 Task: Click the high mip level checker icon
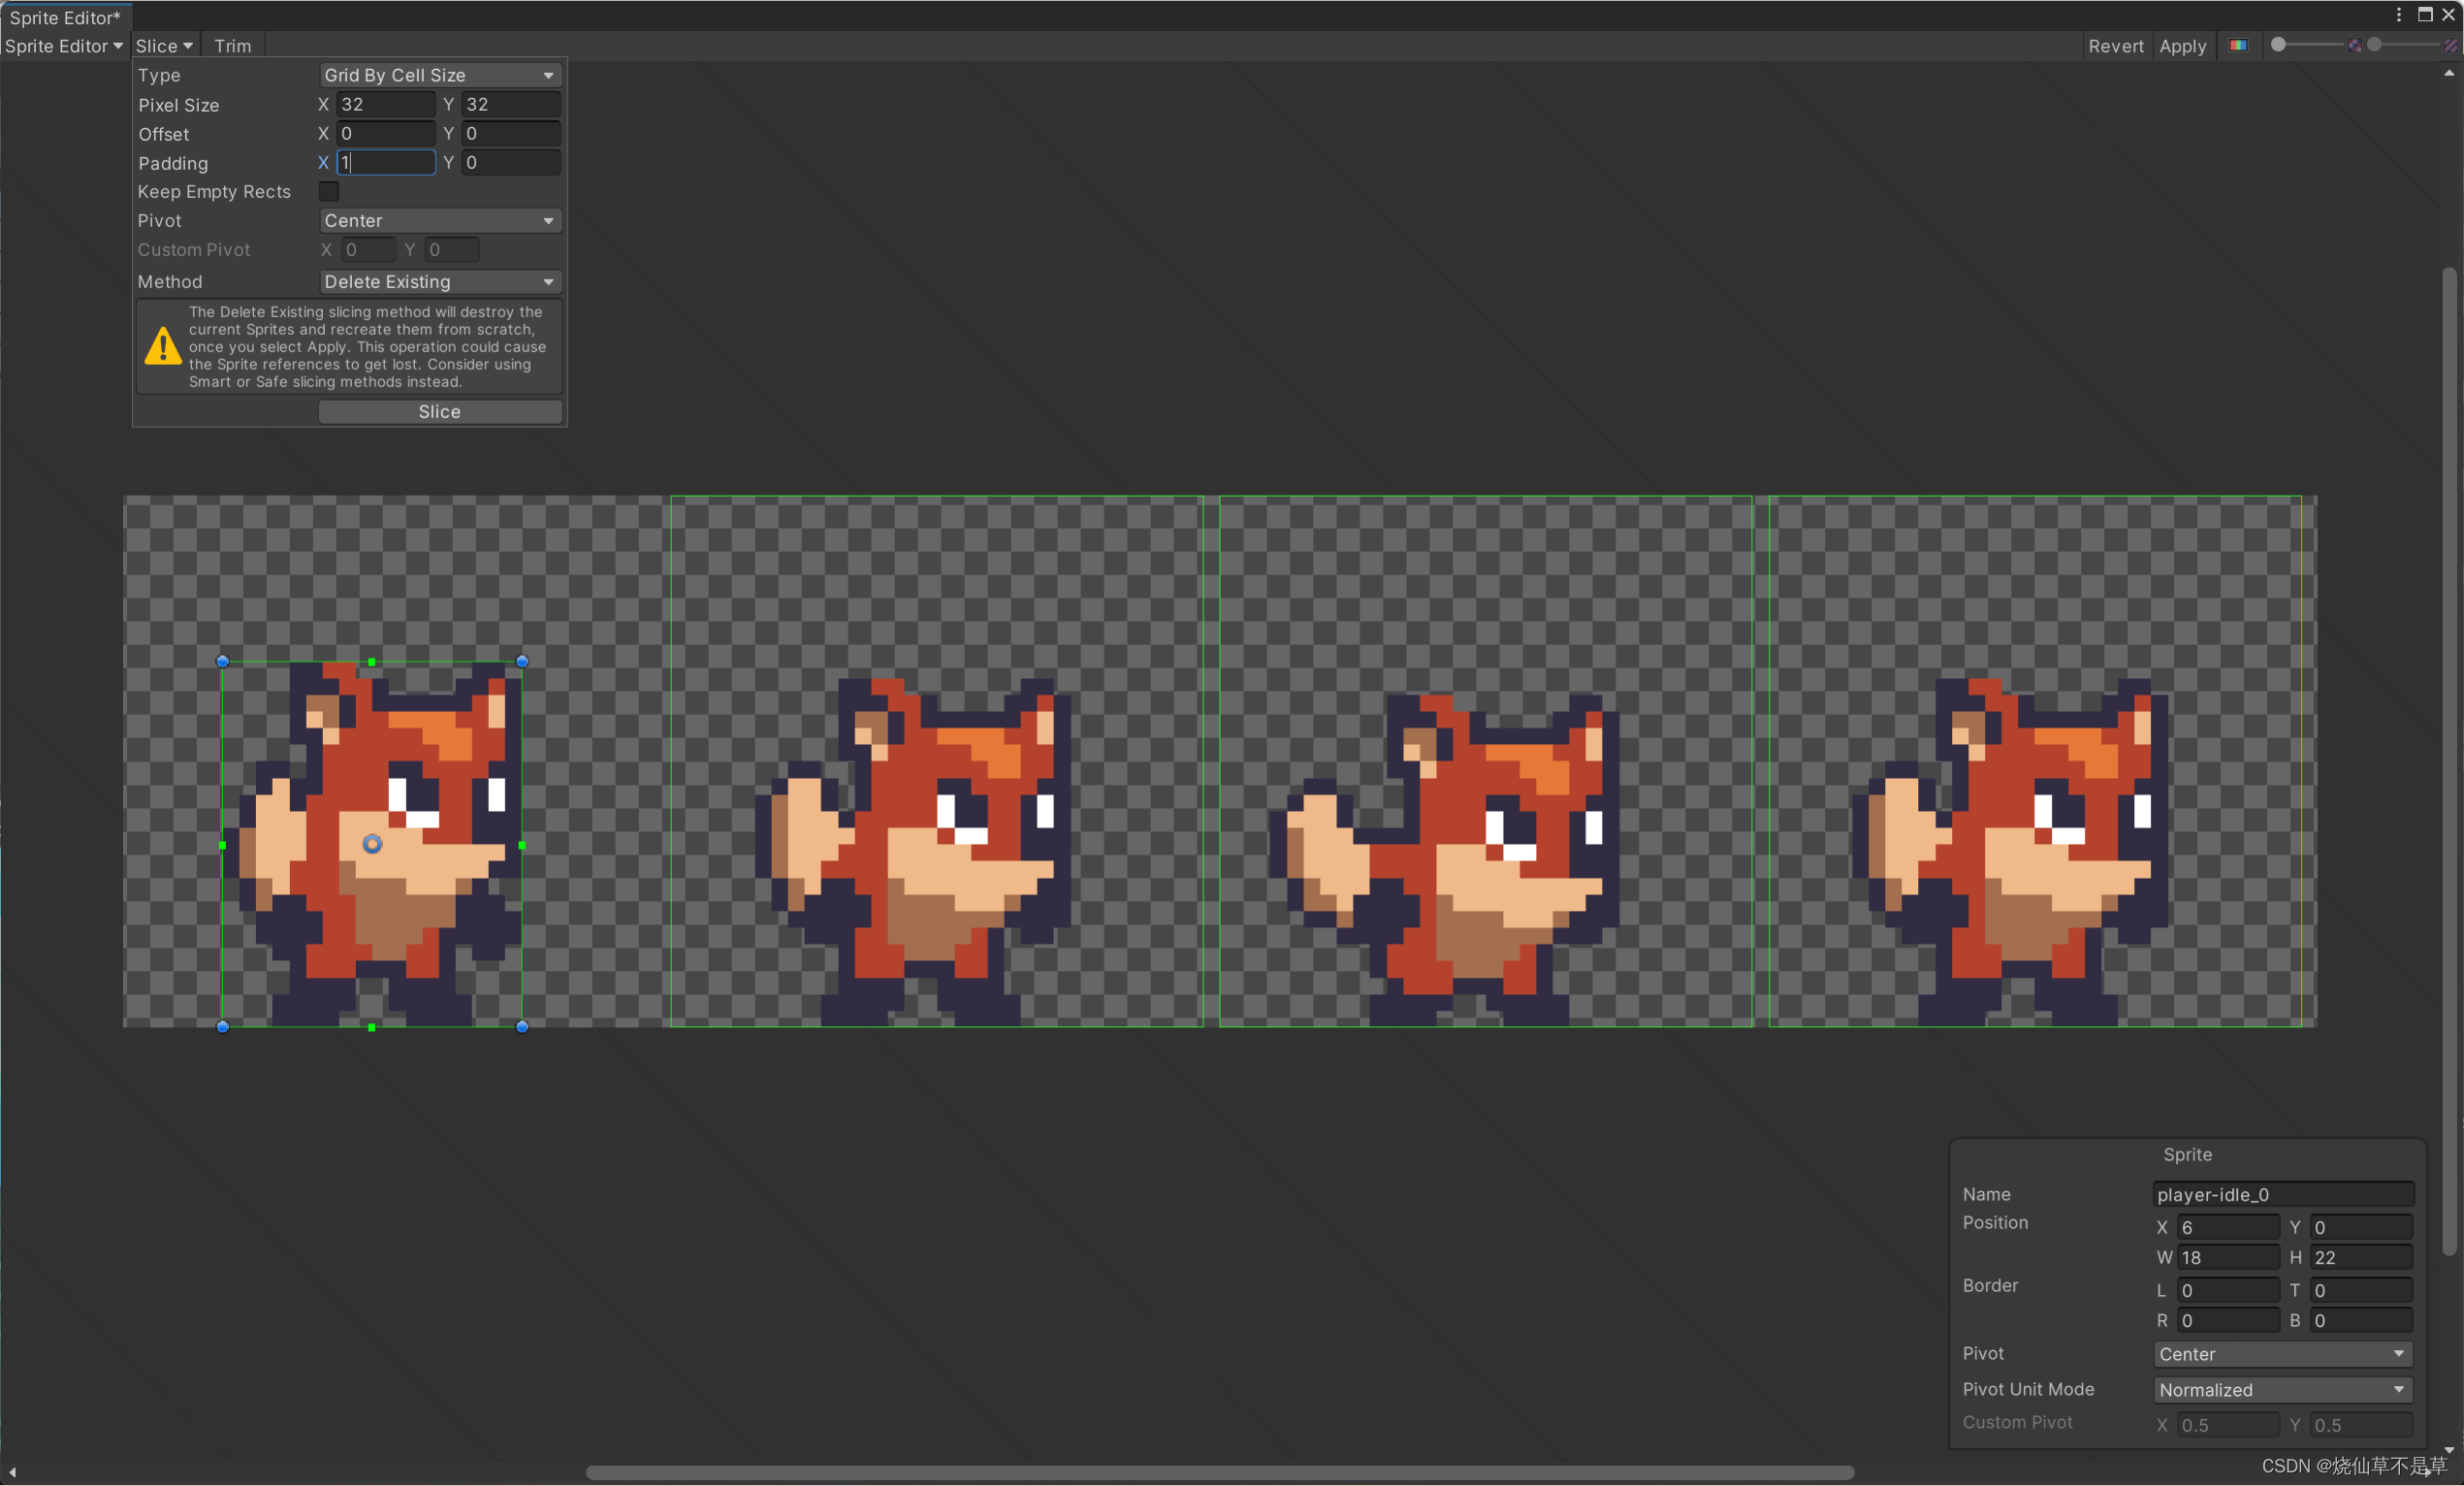click(2449, 45)
